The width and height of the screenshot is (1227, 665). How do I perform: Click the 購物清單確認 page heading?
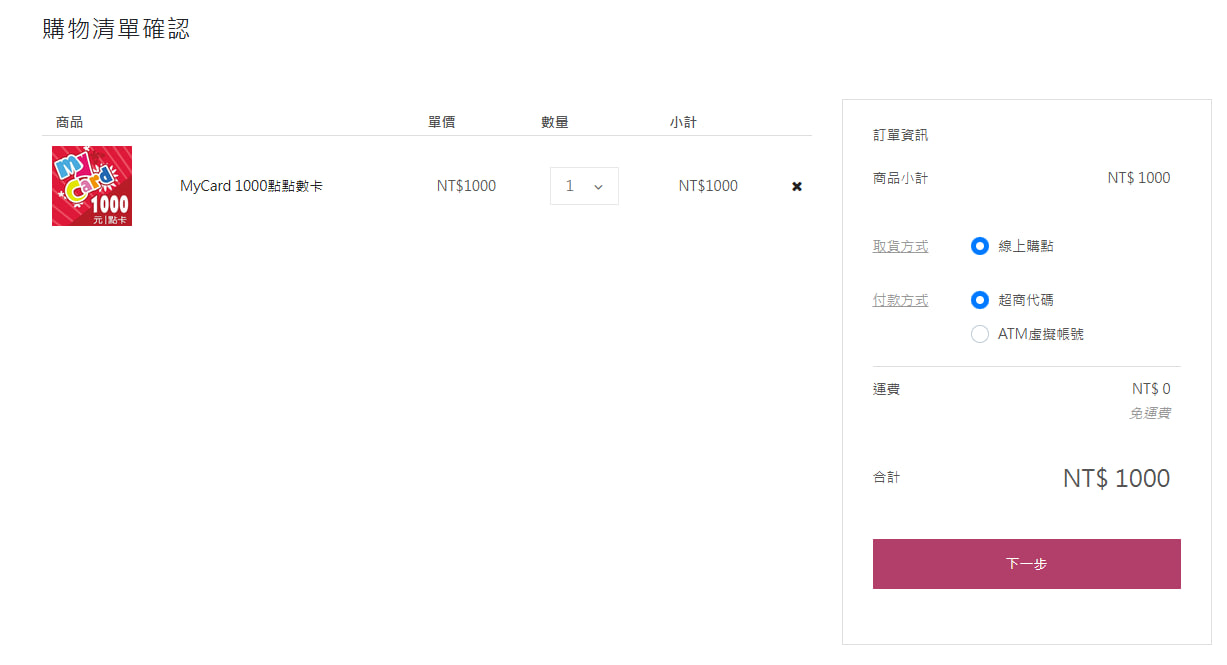tap(116, 29)
